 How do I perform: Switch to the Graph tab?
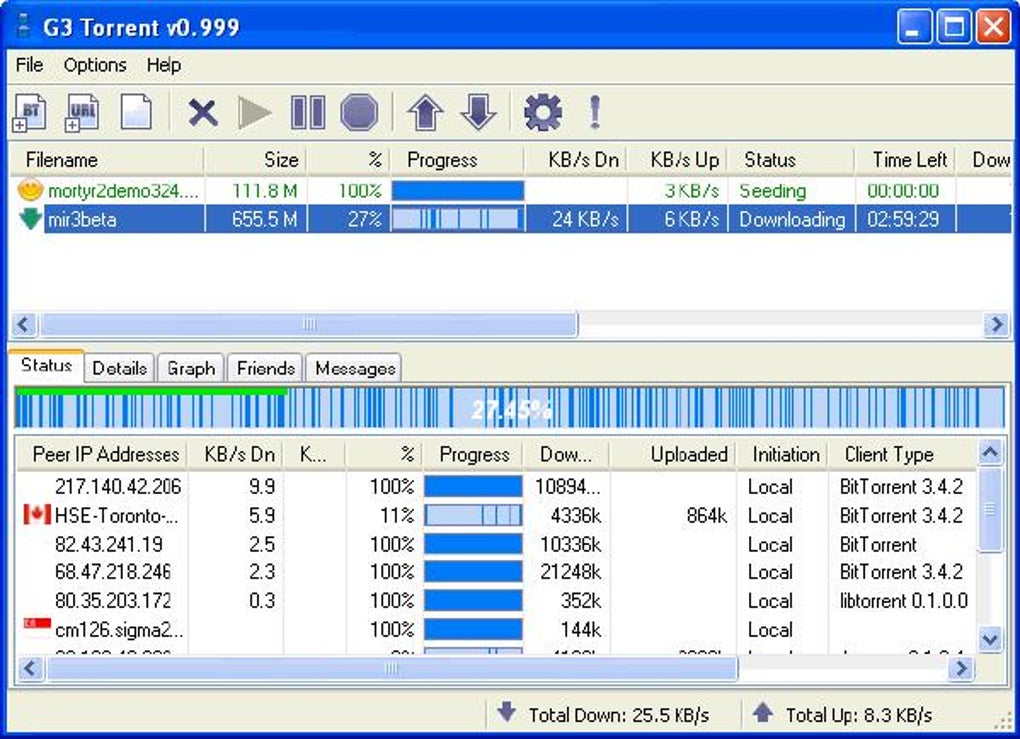click(191, 368)
